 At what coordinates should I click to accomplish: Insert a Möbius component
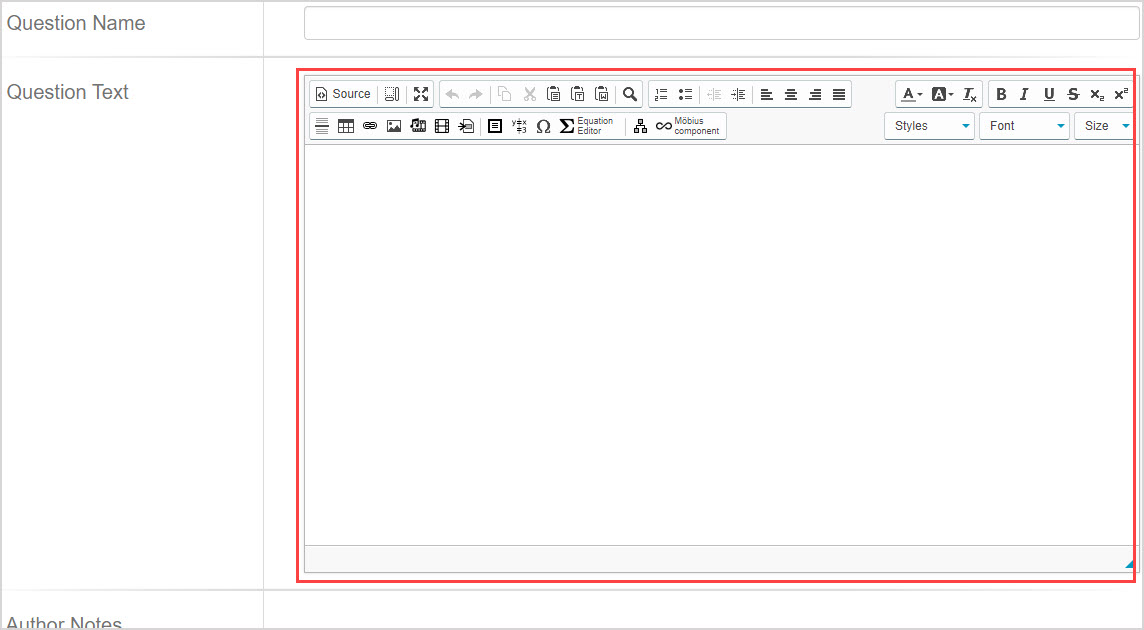(687, 126)
